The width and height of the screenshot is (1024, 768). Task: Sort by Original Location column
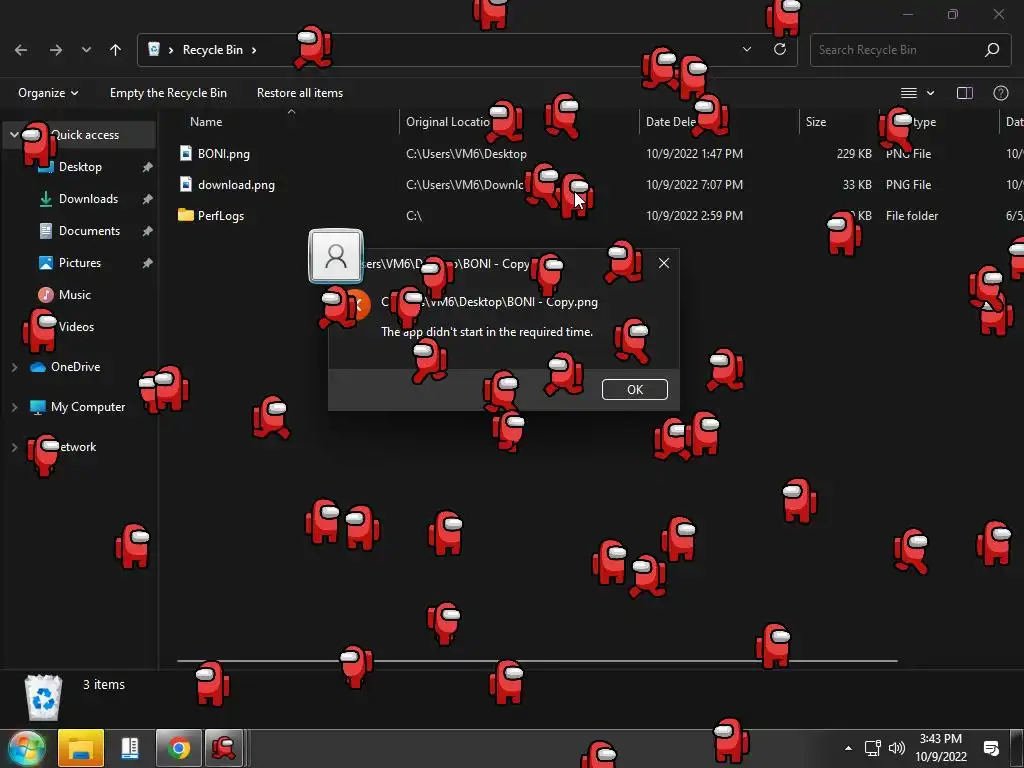[447, 122]
